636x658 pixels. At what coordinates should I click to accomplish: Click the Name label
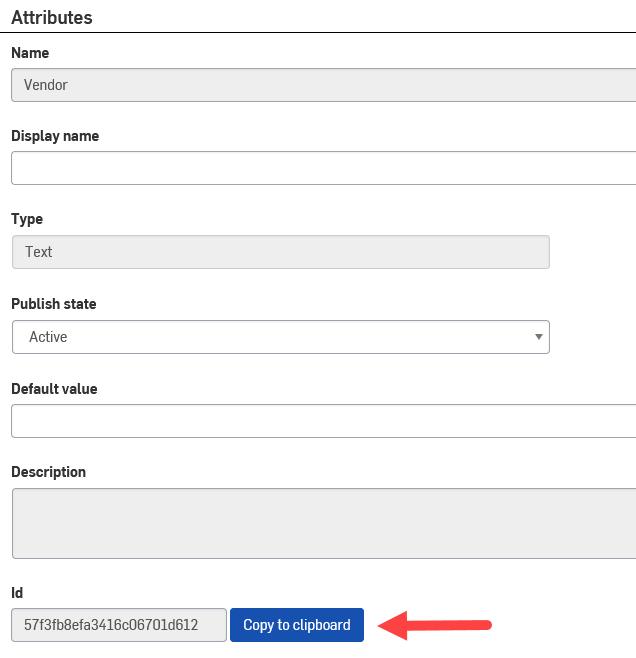(30, 53)
